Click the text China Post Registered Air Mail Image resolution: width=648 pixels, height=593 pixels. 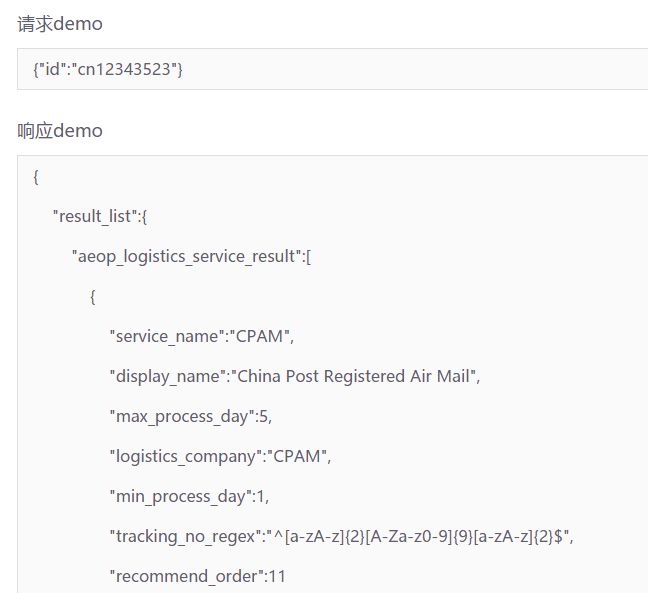click(x=353, y=376)
